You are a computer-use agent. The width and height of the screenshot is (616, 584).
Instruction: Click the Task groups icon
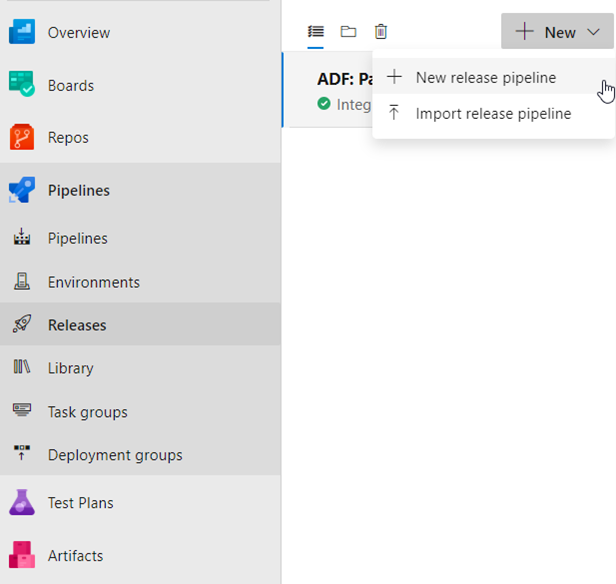22,411
